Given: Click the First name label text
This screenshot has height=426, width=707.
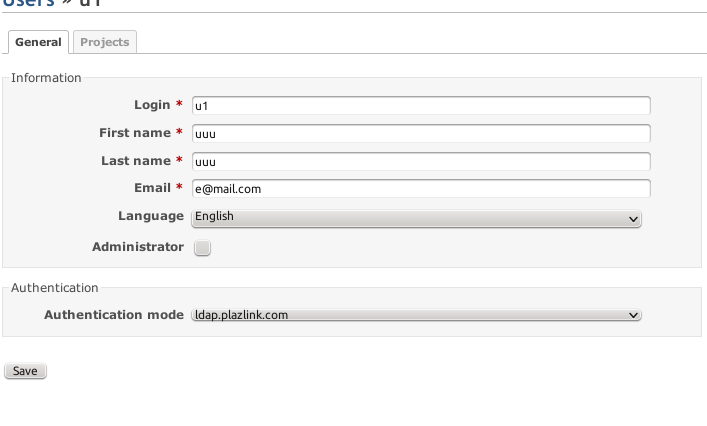Looking at the screenshot, I should click(x=135, y=133).
